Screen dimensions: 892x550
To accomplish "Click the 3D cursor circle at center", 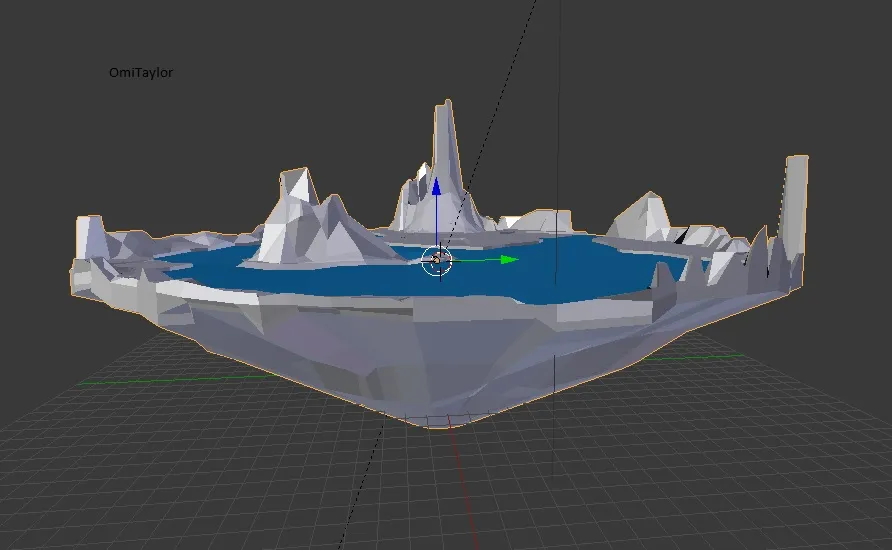I will tap(437, 261).
